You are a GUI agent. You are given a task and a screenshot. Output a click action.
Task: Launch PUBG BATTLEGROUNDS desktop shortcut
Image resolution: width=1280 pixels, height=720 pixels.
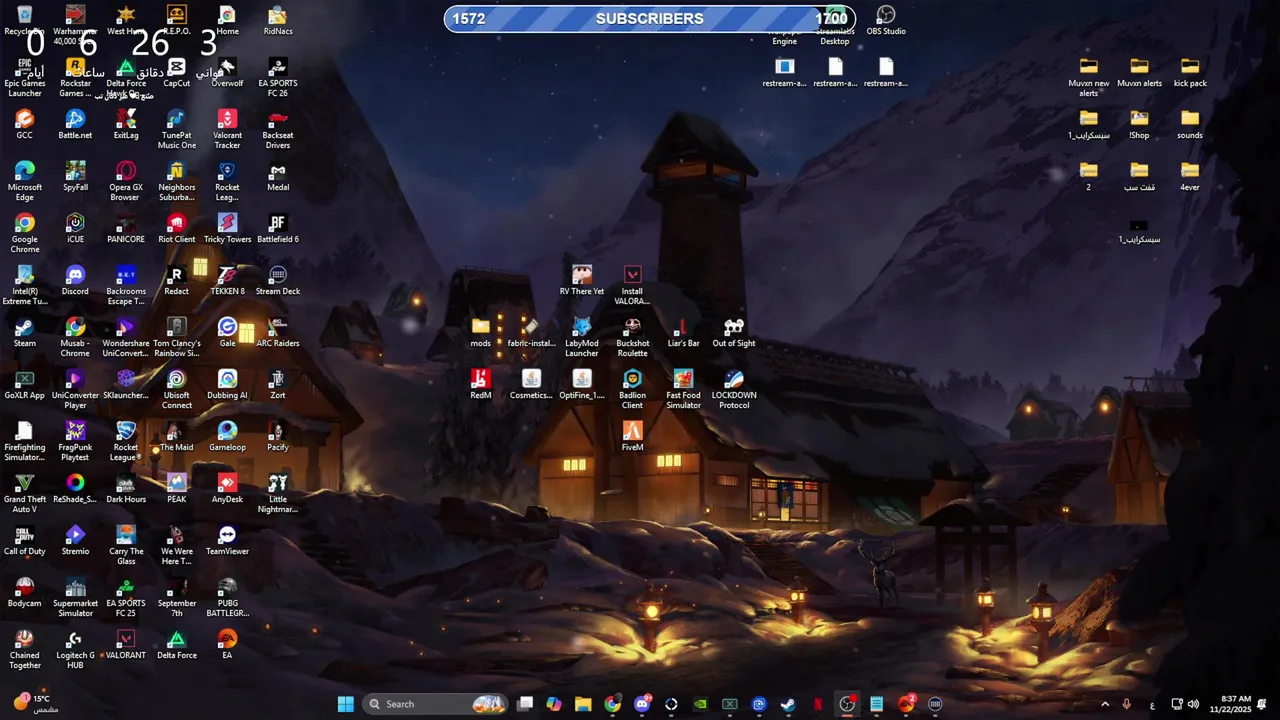pyautogui.click(x=227, y=597)
